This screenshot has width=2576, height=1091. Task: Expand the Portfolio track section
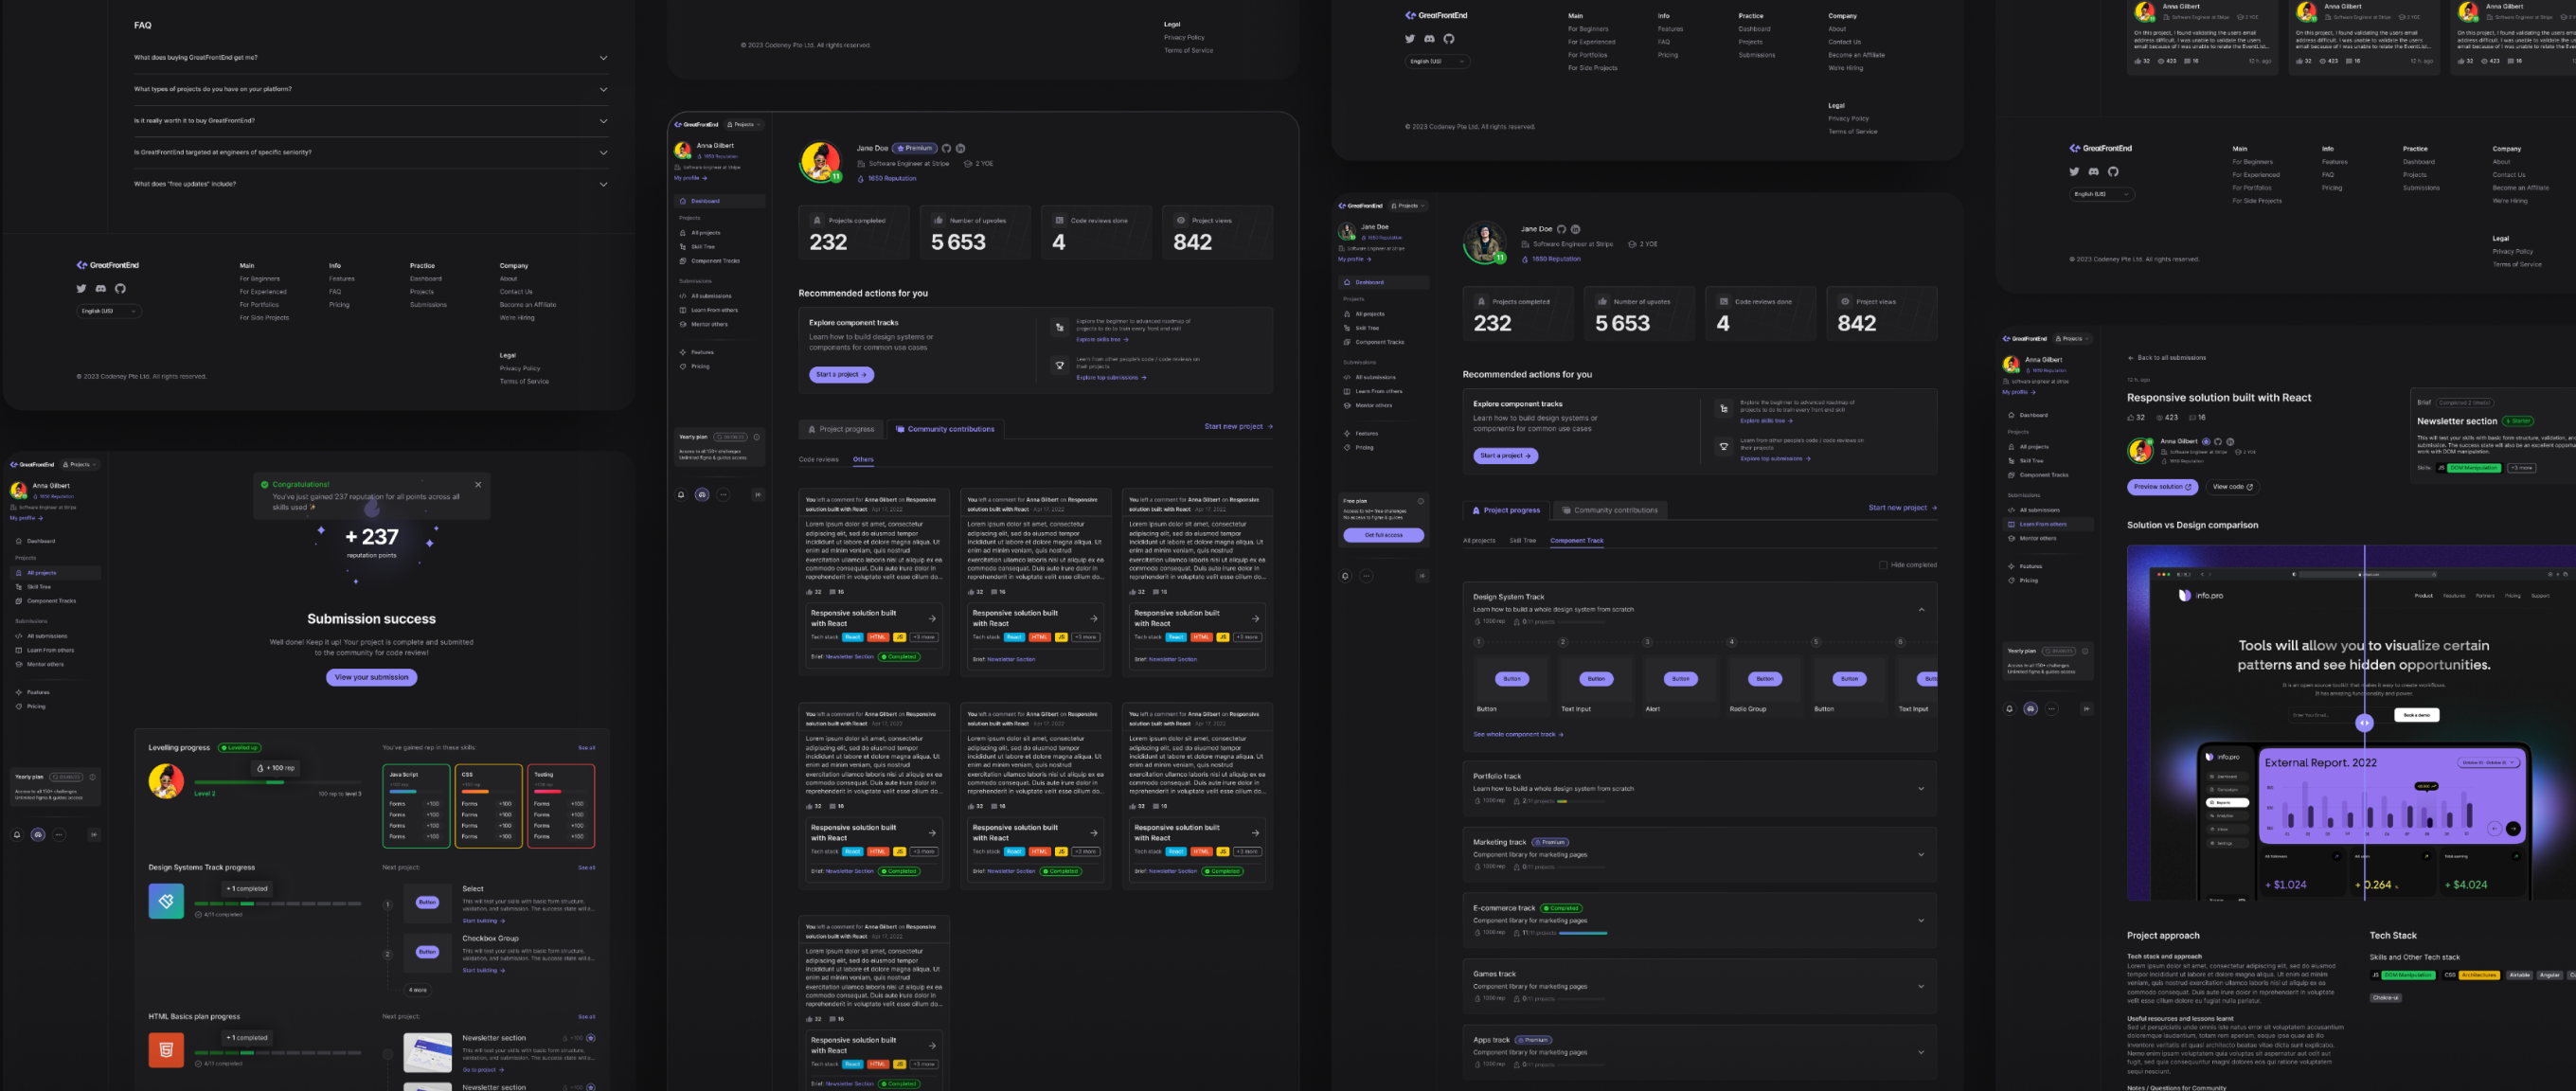click(x=1921, y=788)
